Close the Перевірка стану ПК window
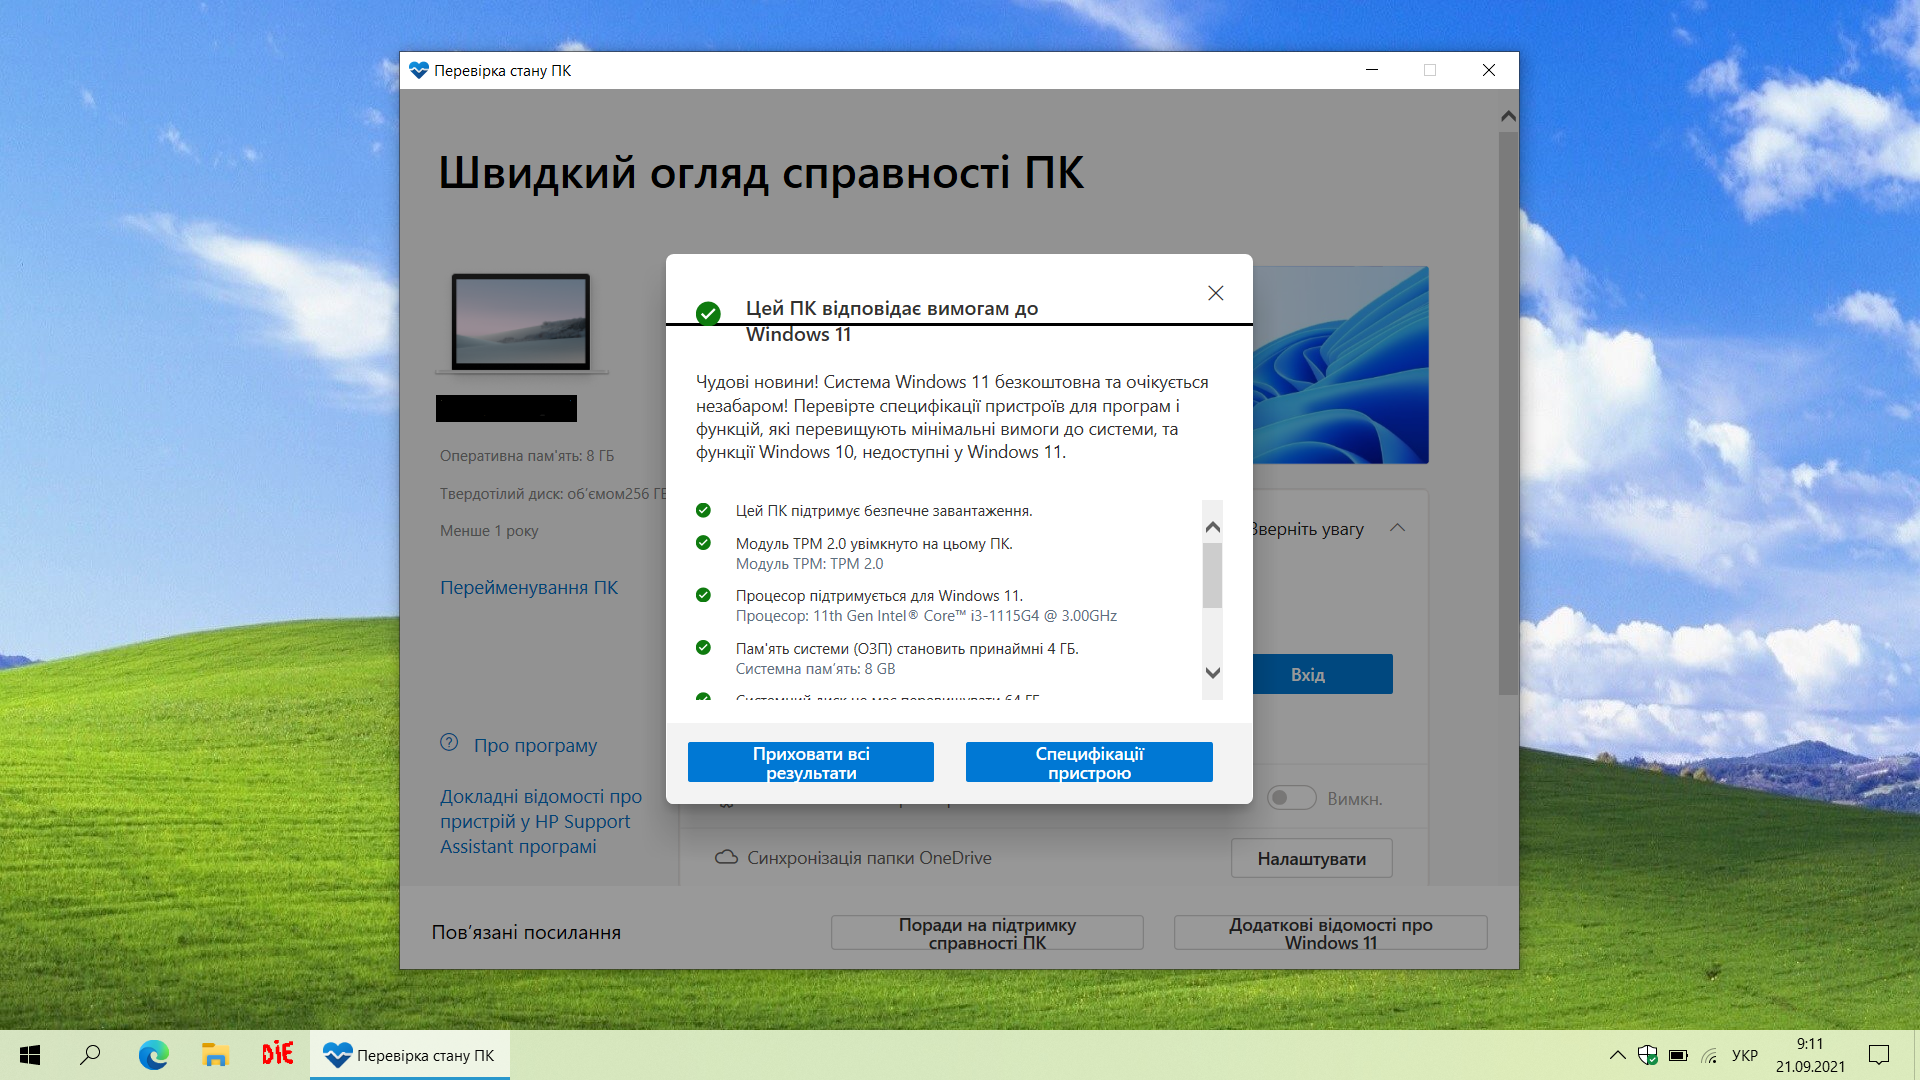The width and height of the screenshot is (1920, 1080). click(1488, 70)
